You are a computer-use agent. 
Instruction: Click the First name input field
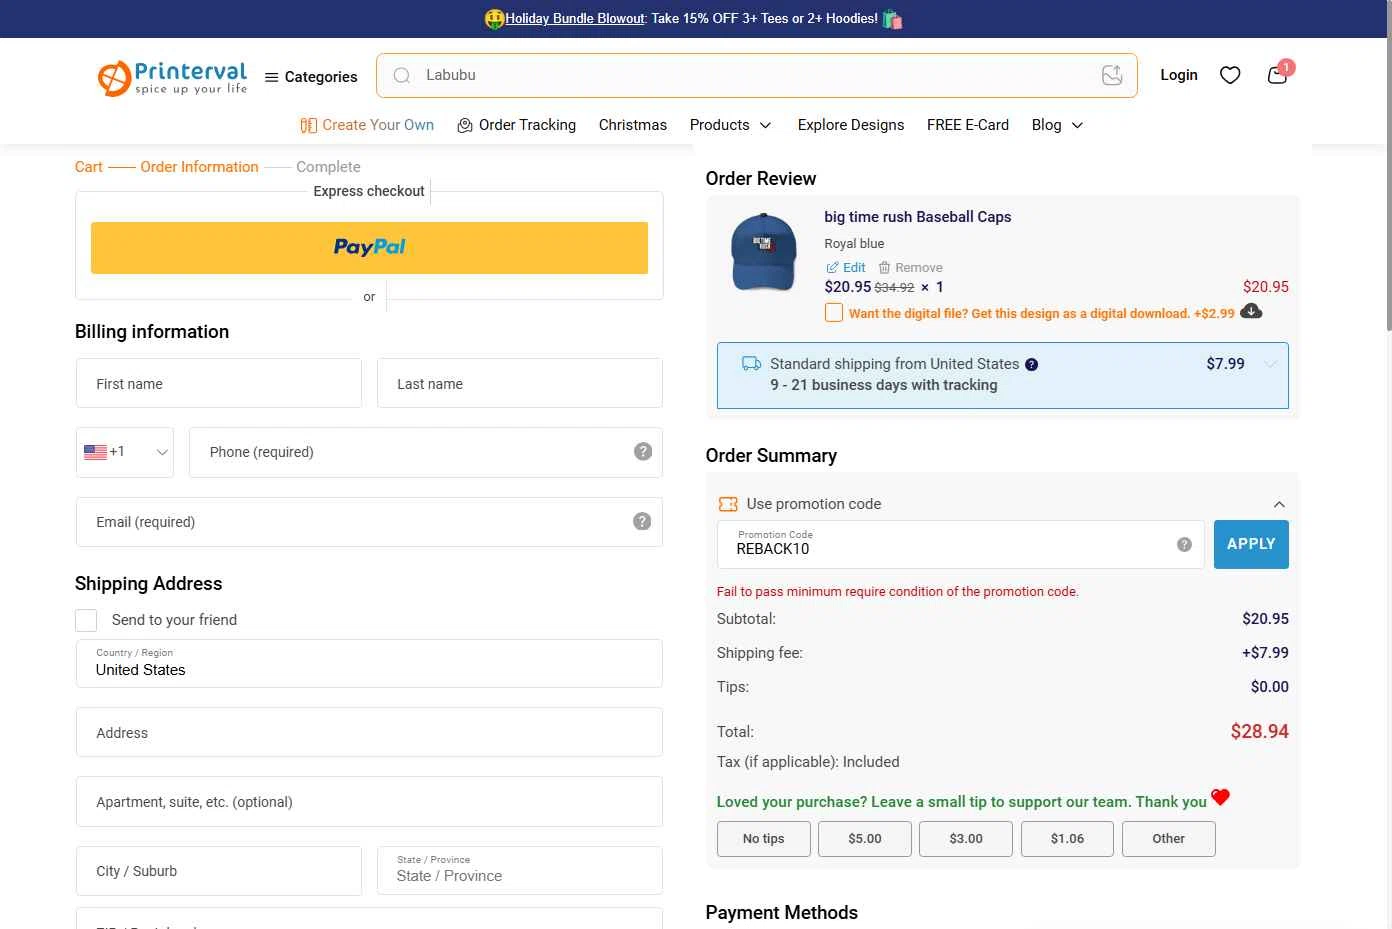[x=219, y=384]
